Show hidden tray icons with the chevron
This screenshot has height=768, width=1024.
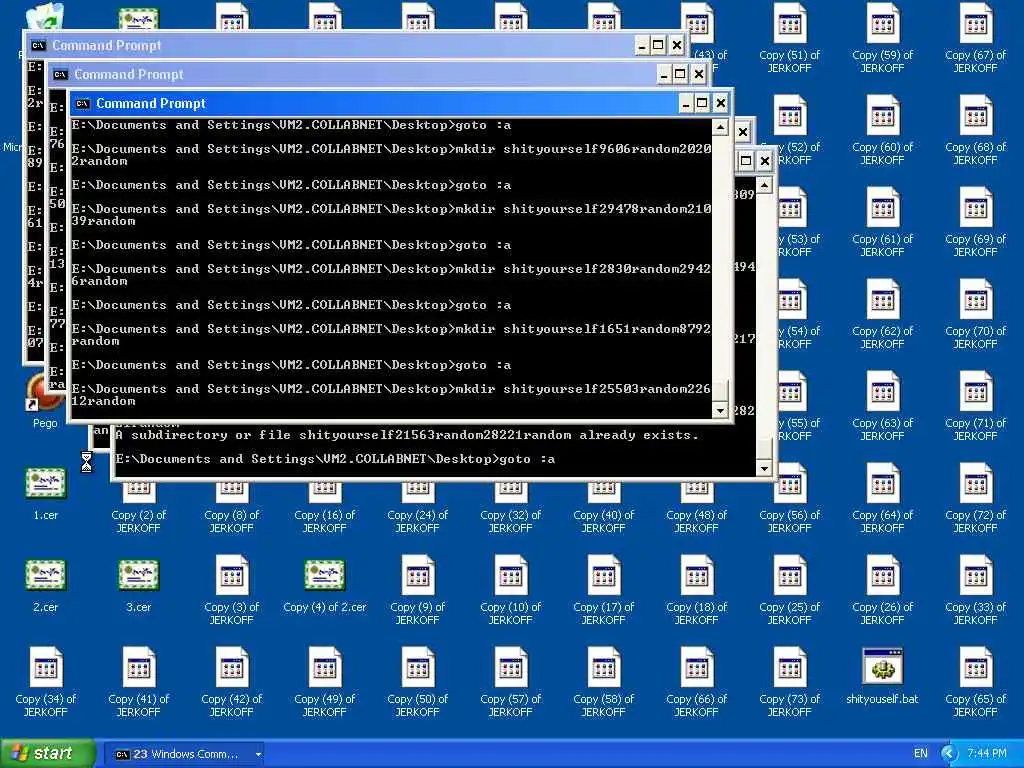pos(950,754)
